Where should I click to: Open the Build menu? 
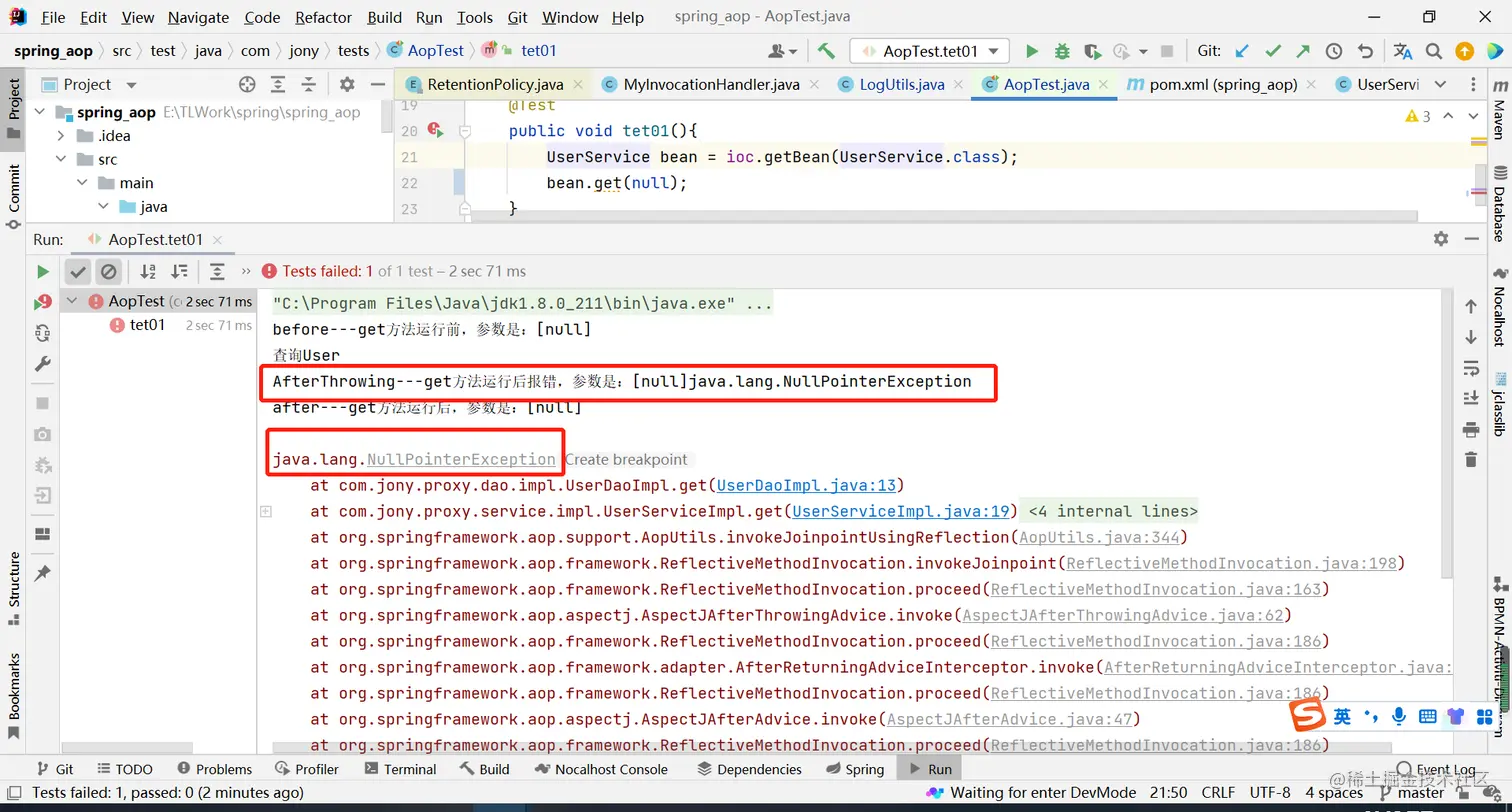(x=385, y=17)
